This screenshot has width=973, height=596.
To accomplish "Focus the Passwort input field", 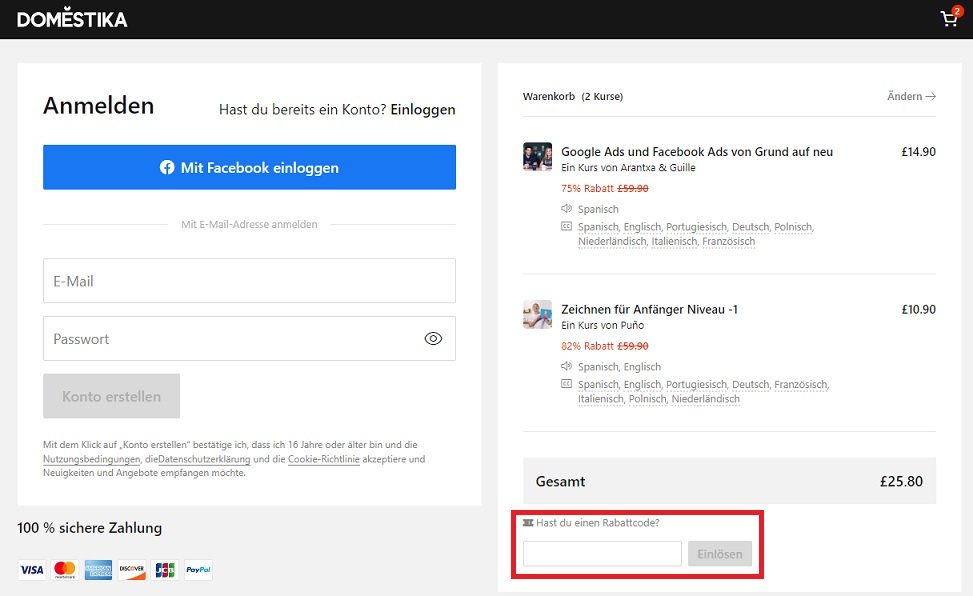I will tap(230, 339).
